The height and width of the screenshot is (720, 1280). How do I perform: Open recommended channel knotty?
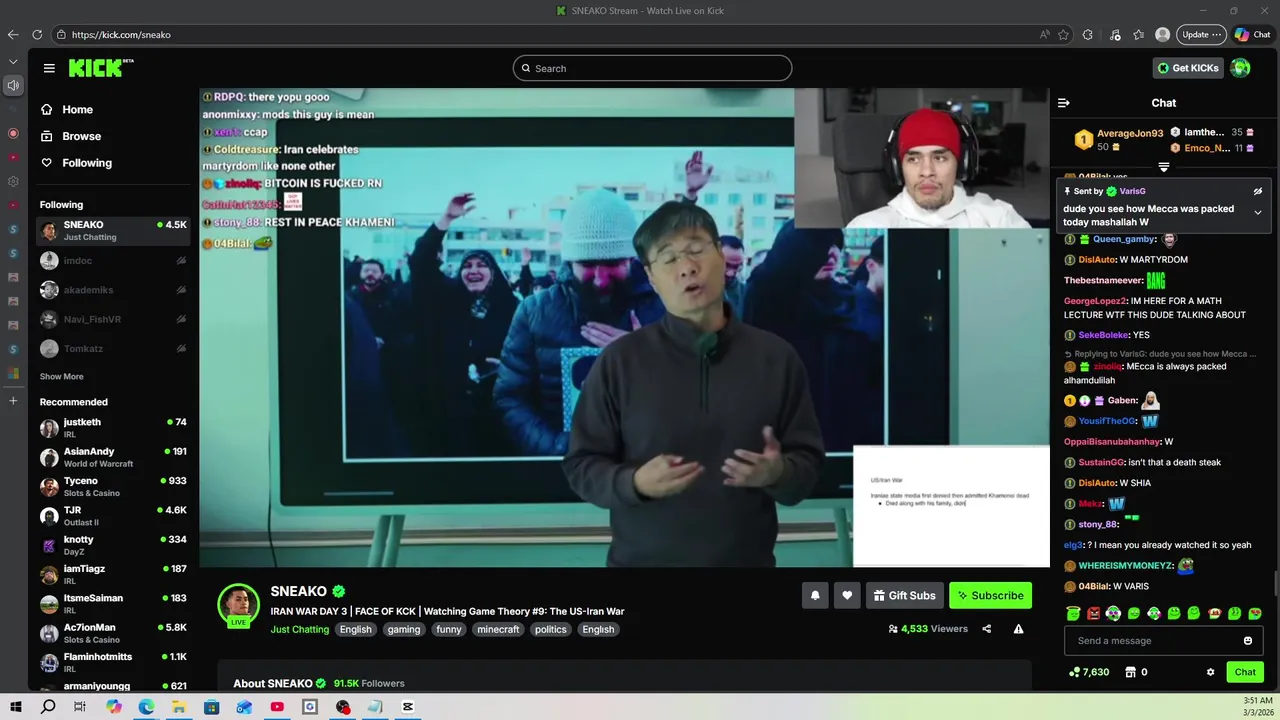(113, 545)
